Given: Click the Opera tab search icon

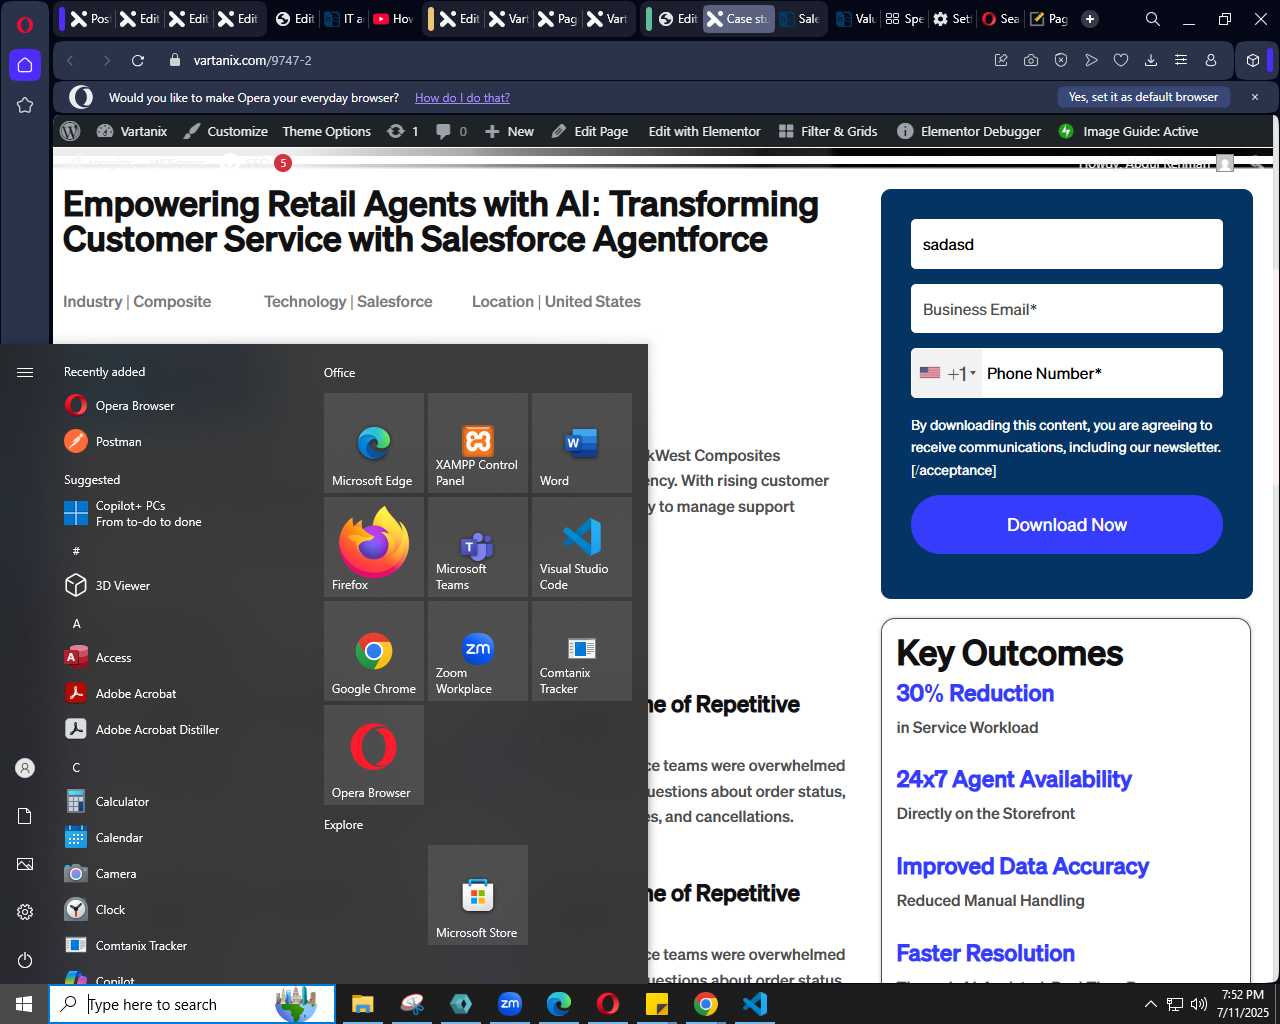Looking at the screenshot, I should point(1153,19).
